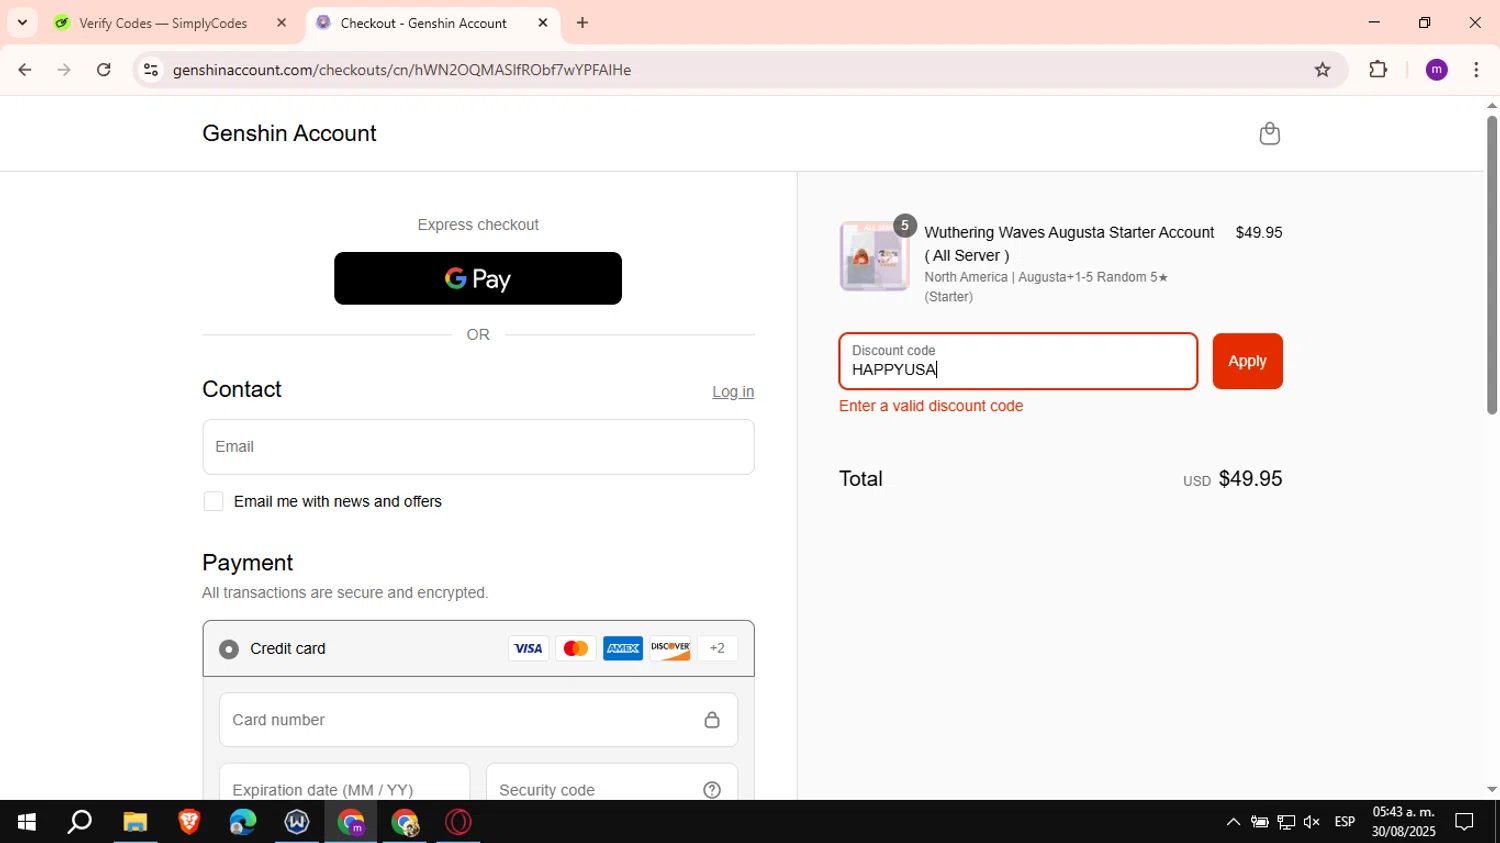Image resolution: width=1500 pixels, height=843 pixels.
Task: Open the Opera browser taskbar icon
Action: point(459,822)
